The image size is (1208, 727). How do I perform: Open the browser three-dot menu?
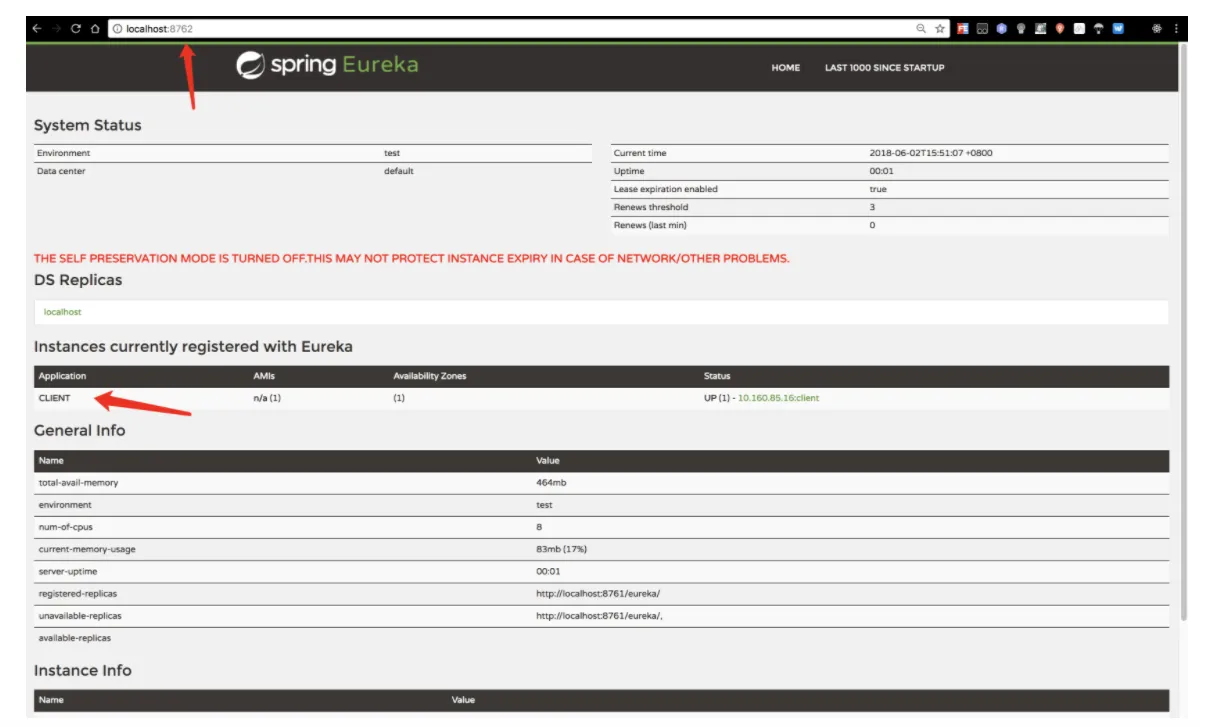coord(1176,29)
